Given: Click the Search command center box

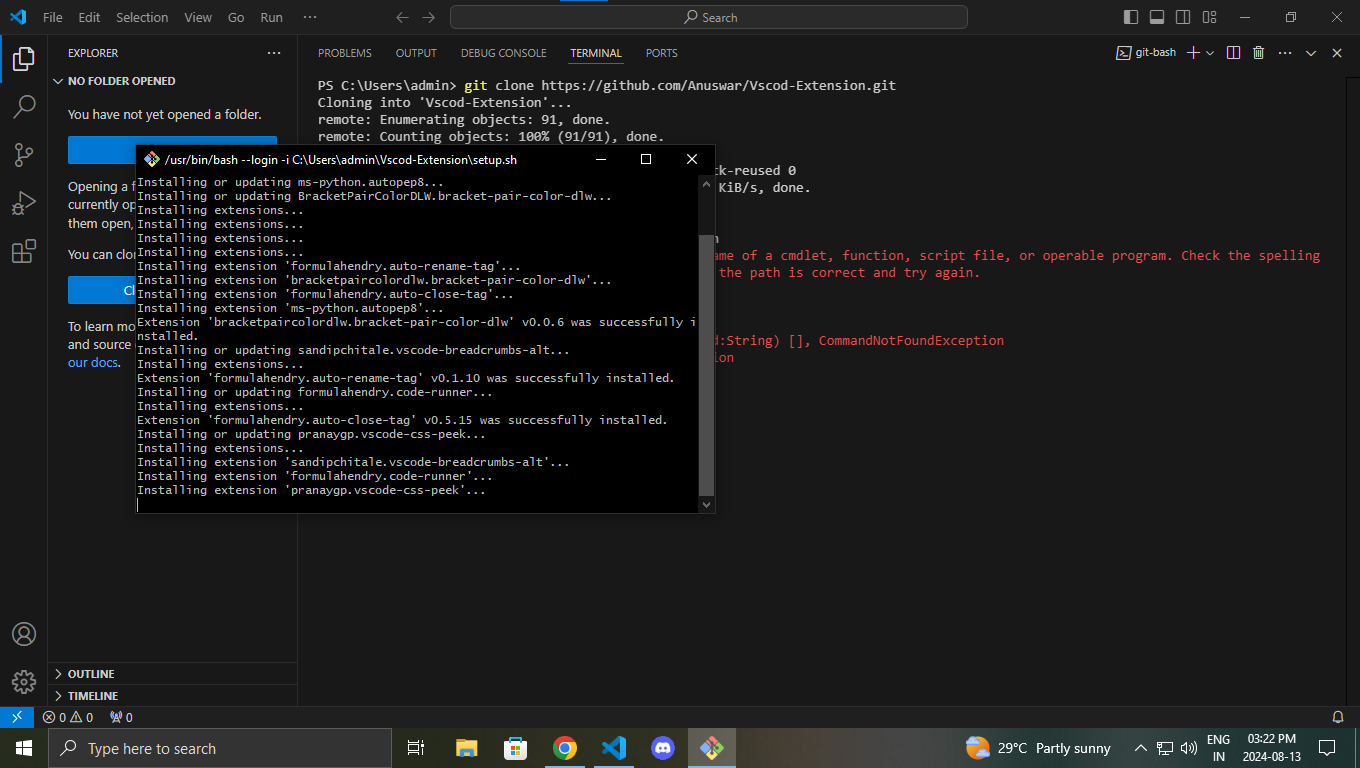Looking at the screenshot, I should (x=709, y=17).
